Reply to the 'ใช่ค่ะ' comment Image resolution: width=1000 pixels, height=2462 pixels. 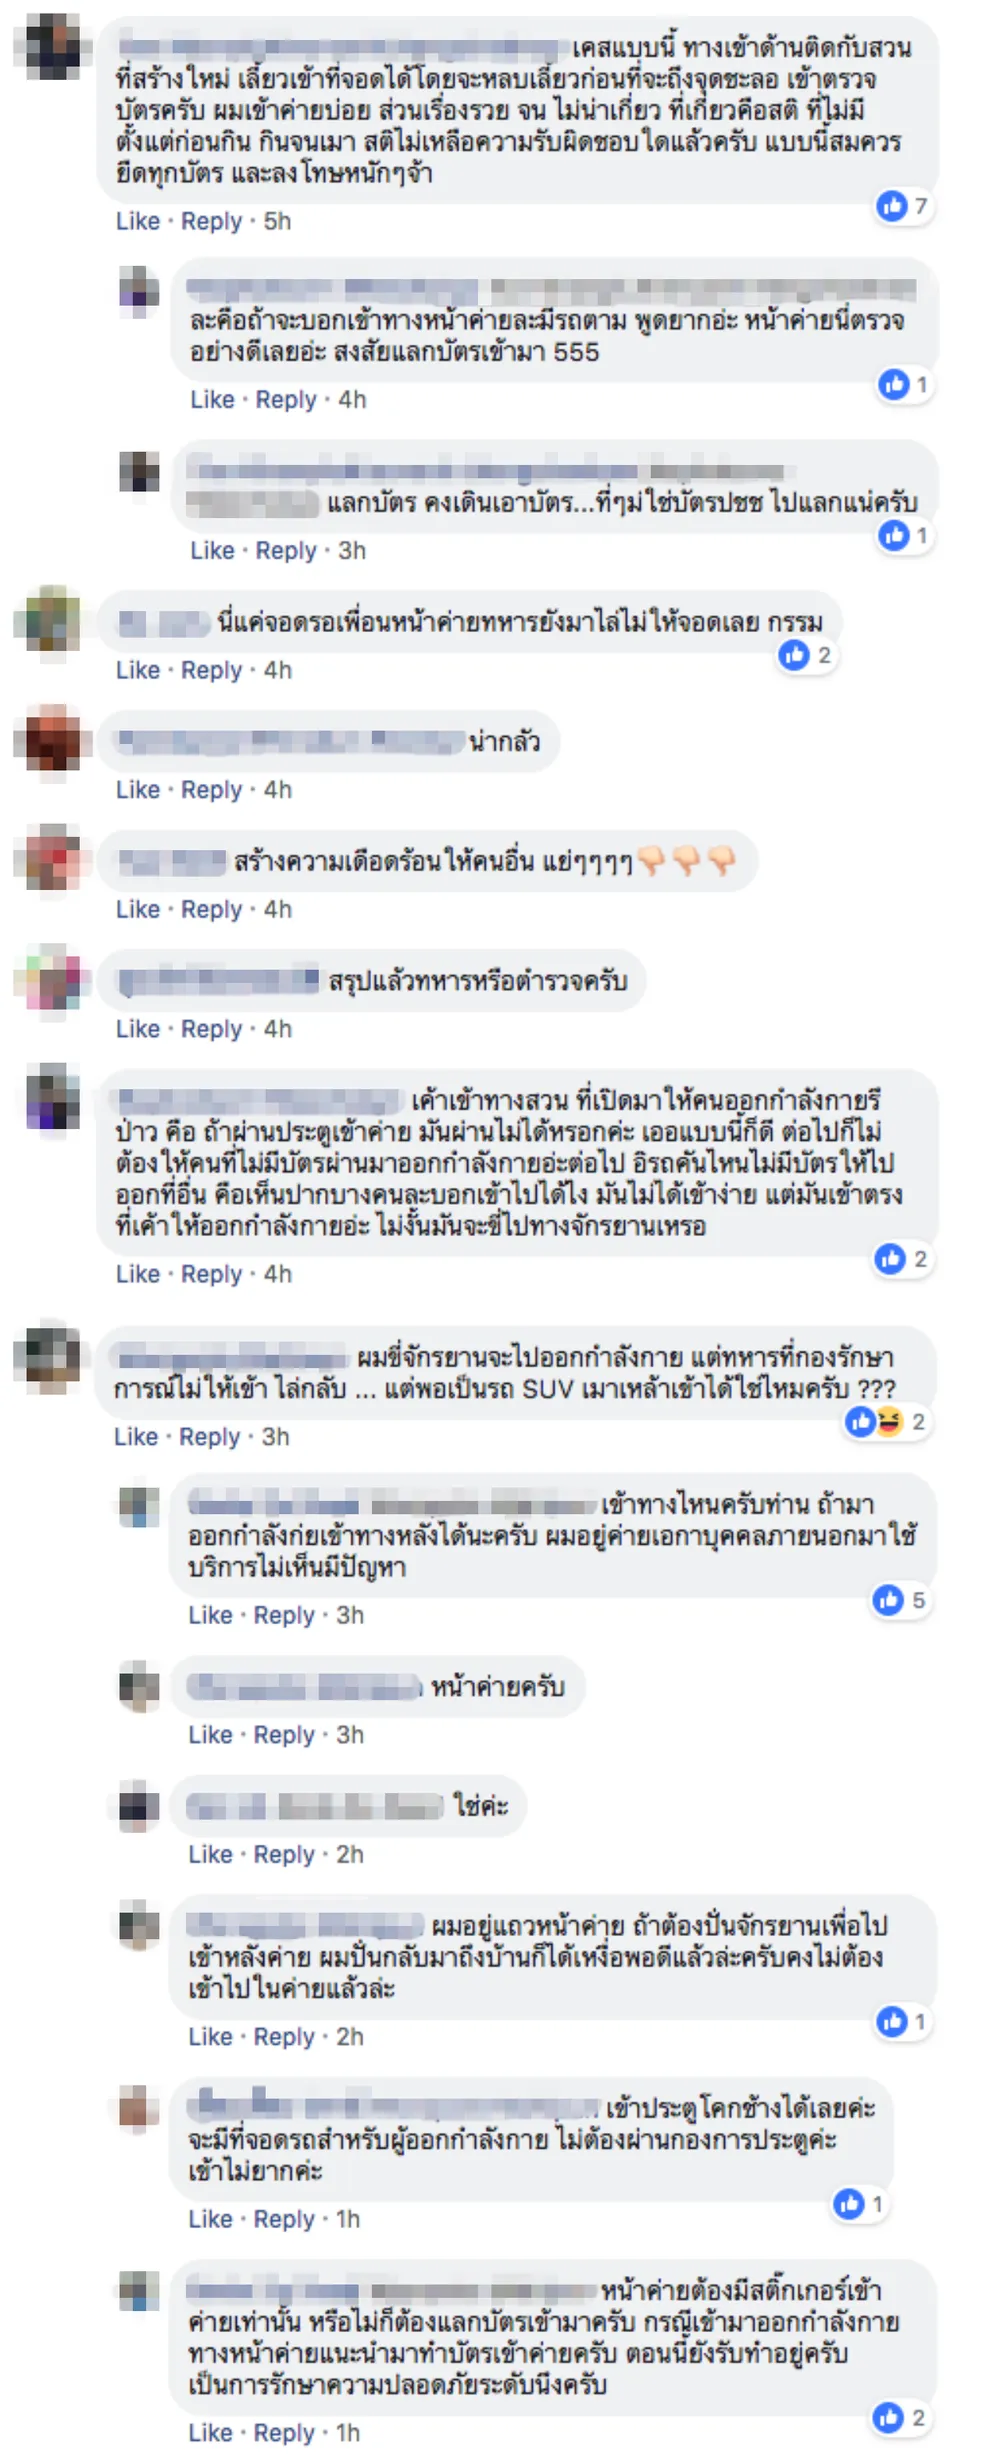285,1855
